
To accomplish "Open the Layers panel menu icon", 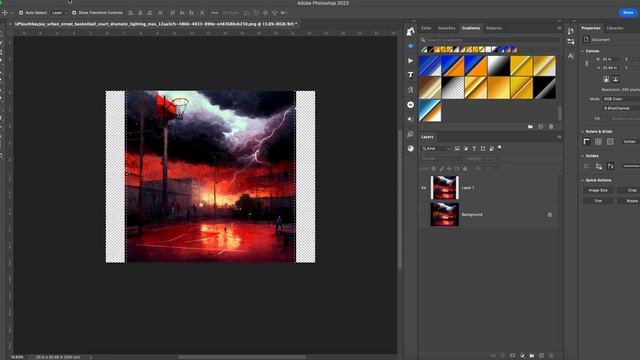I will click(559, 137).
